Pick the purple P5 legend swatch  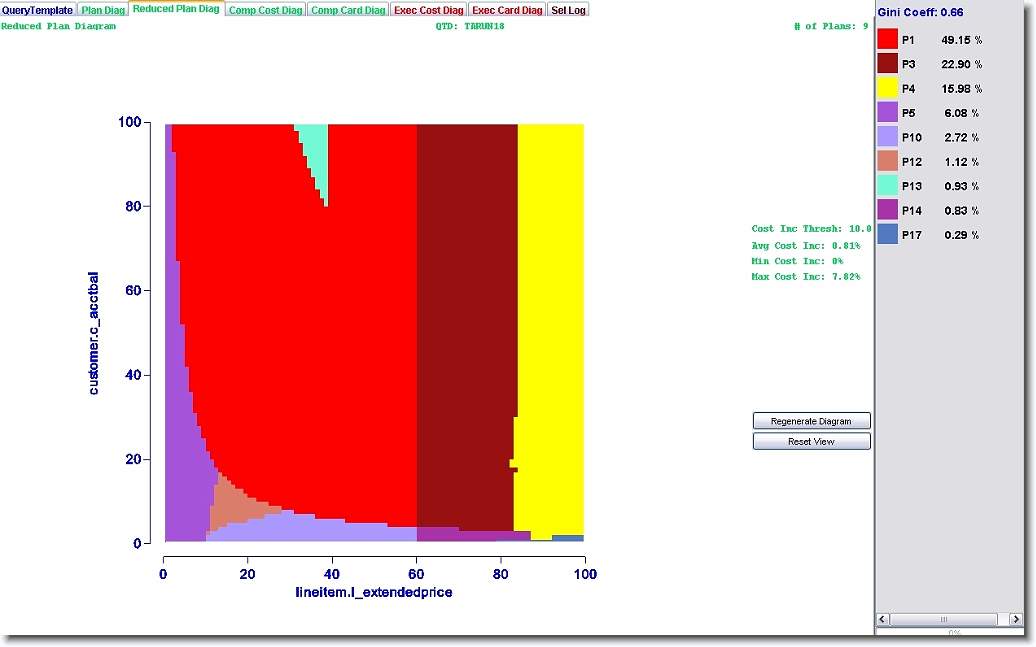pyautogui.click(x=887, y=113)
